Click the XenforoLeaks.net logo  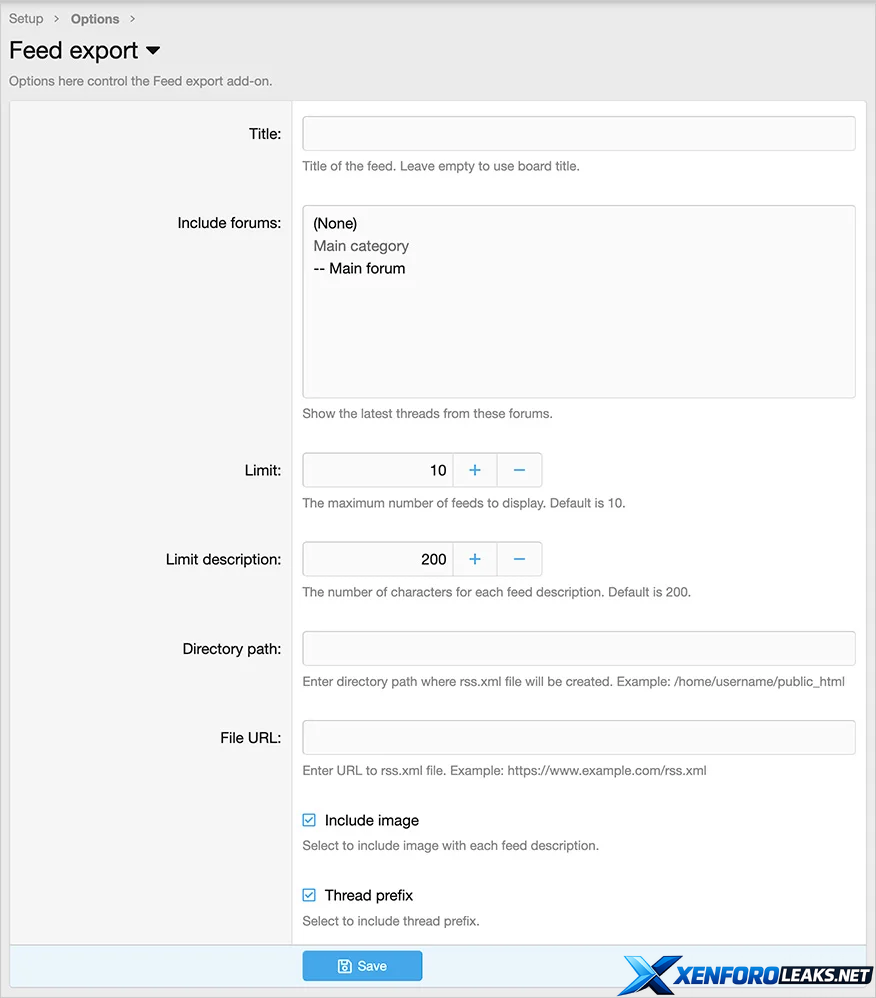pos(745,975)
